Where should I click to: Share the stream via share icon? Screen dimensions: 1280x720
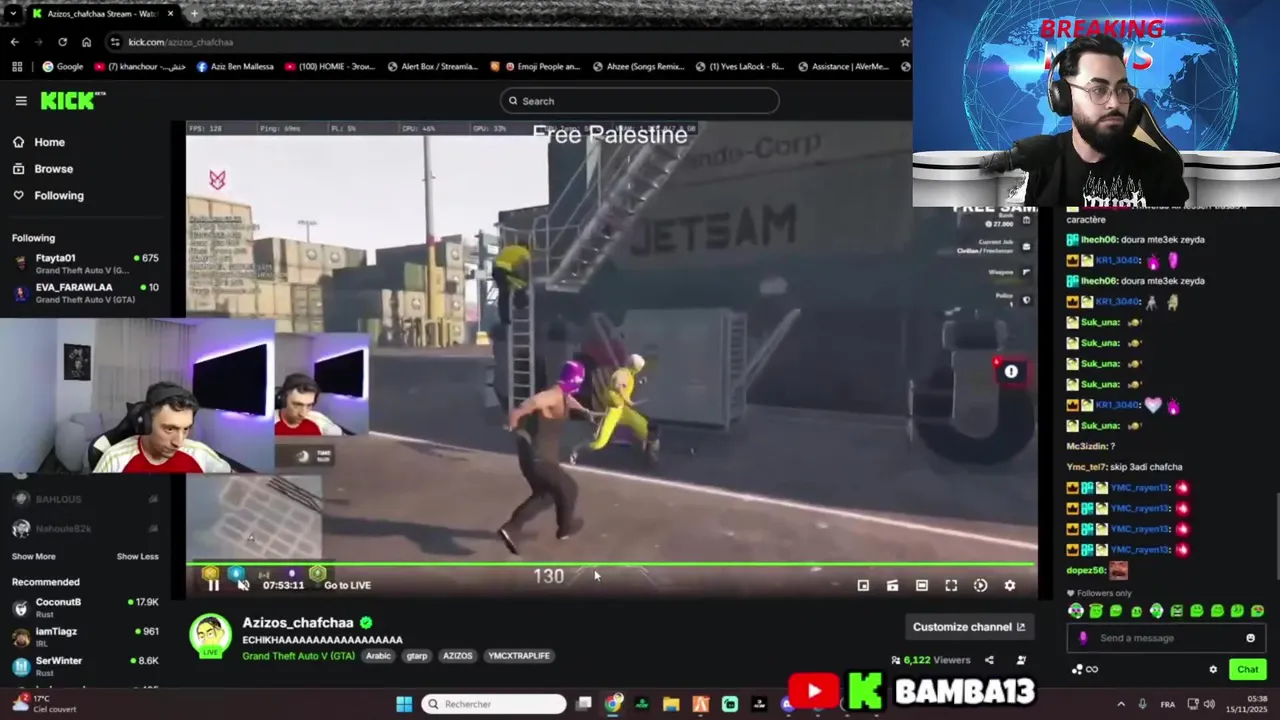[x=989, y=660]
